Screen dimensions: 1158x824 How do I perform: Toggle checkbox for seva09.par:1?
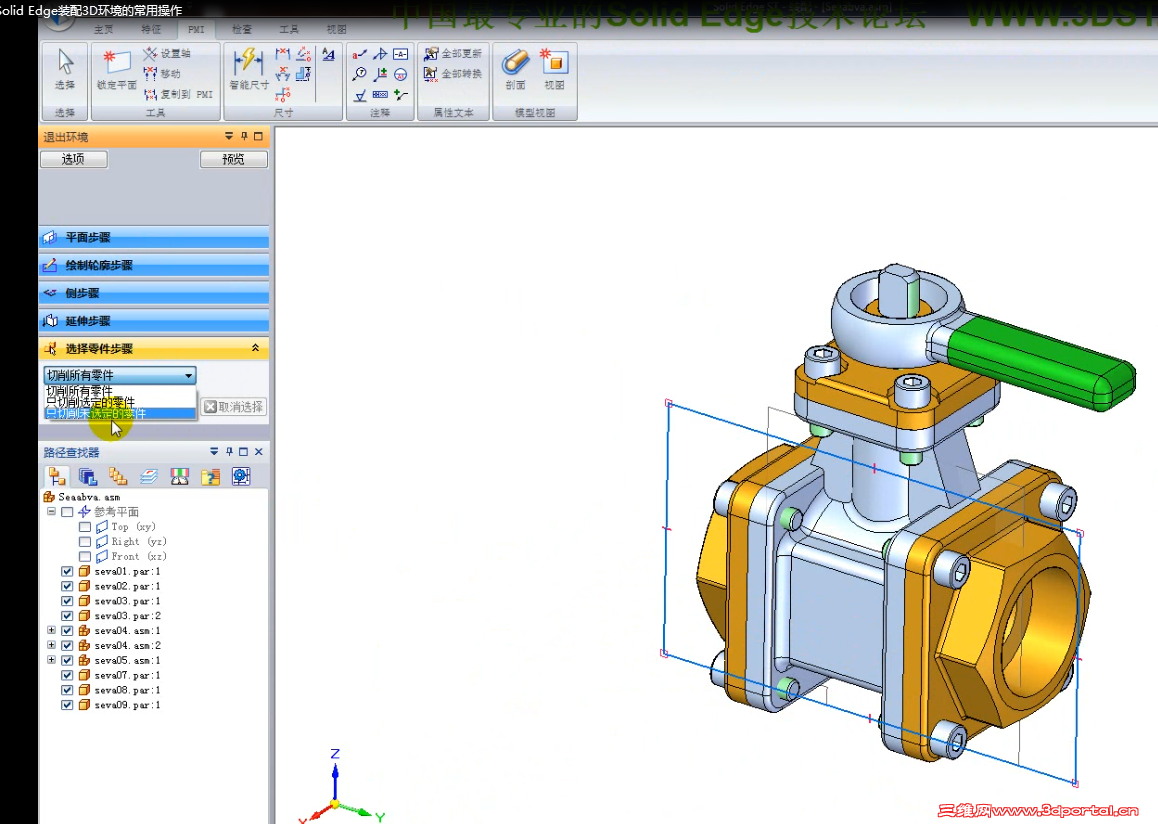67,705
